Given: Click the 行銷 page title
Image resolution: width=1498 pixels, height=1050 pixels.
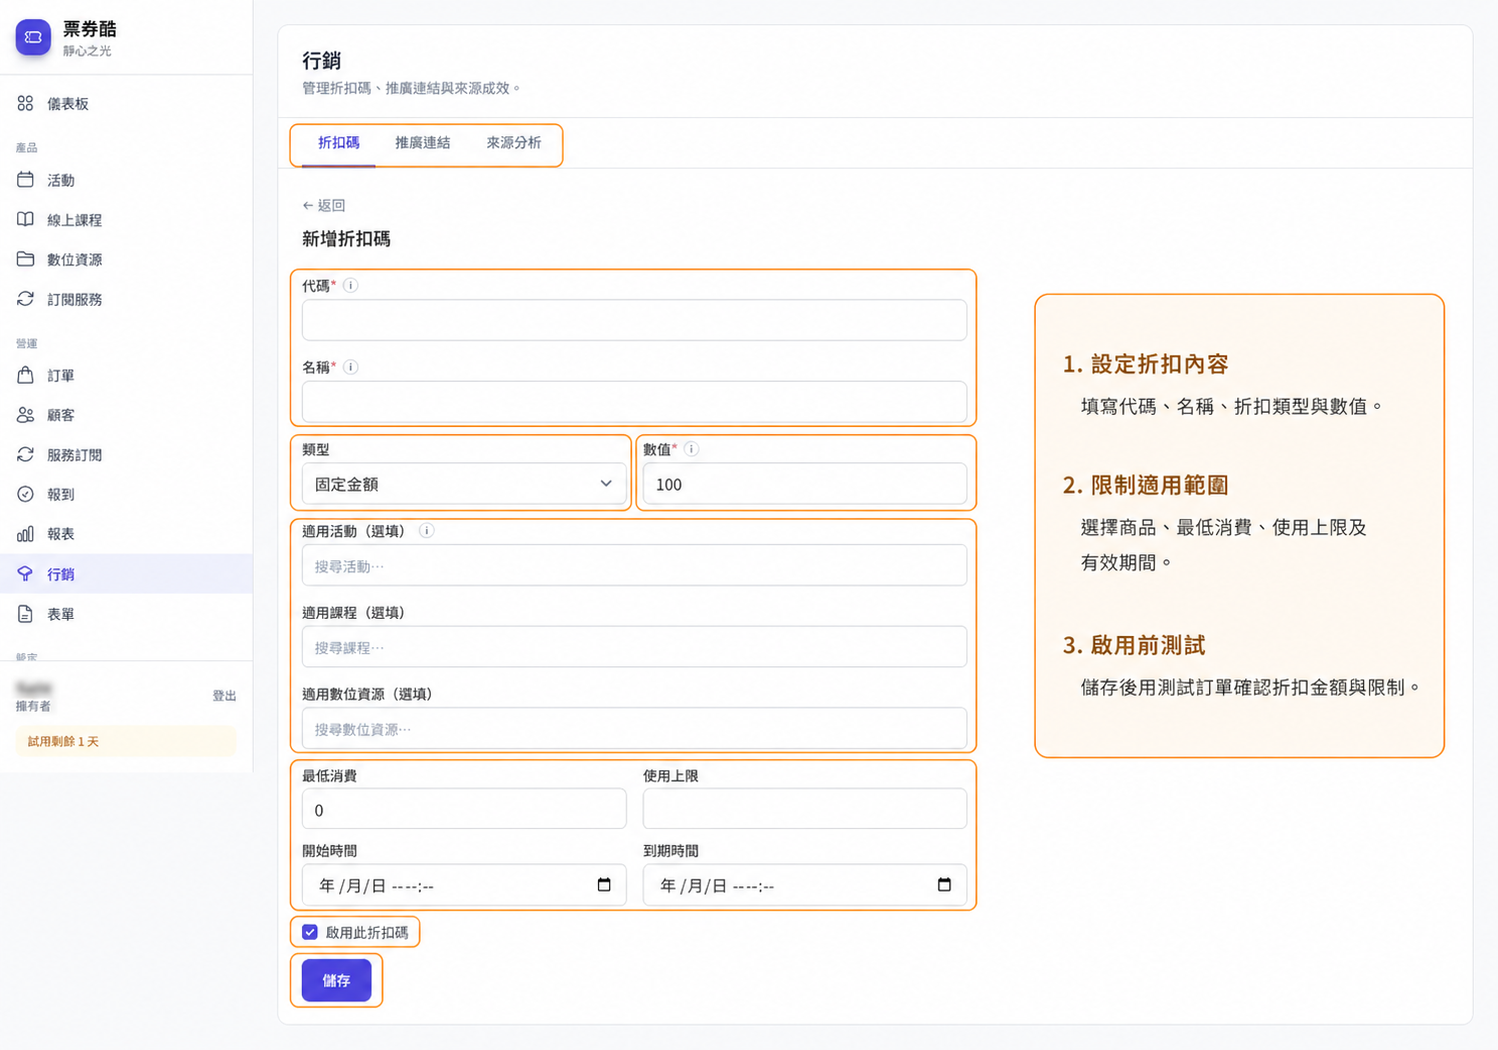Looking at the screenshot, I should pyautogui.click(x=322, y=61).
